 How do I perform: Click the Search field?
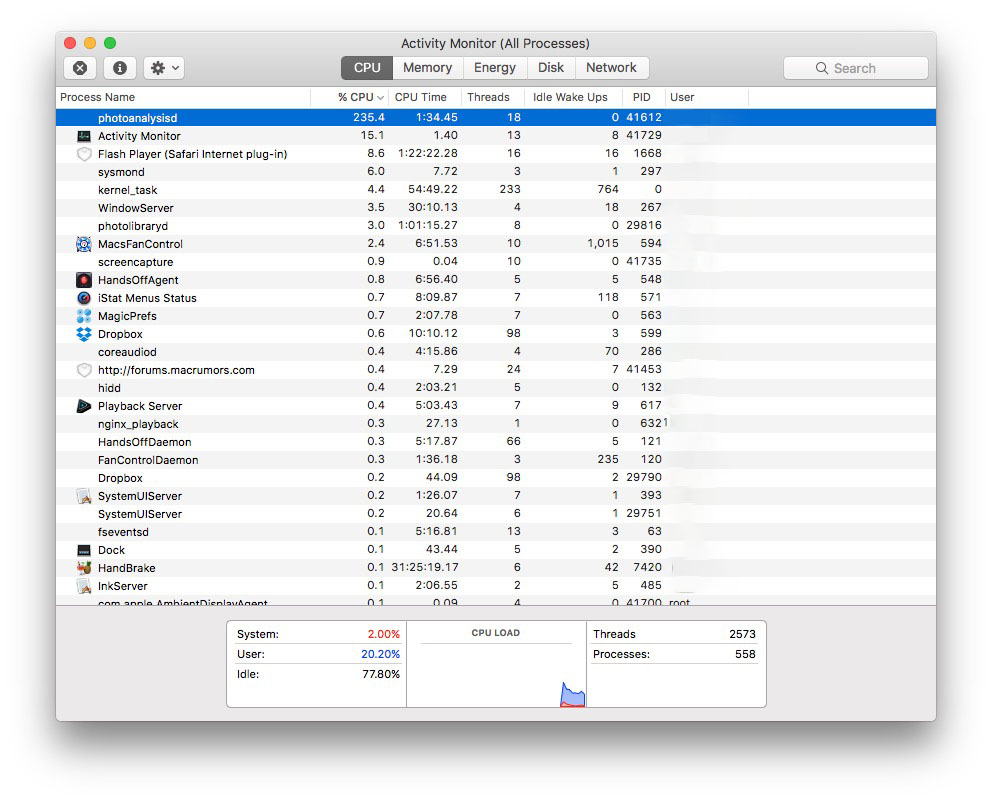(855, 68)
